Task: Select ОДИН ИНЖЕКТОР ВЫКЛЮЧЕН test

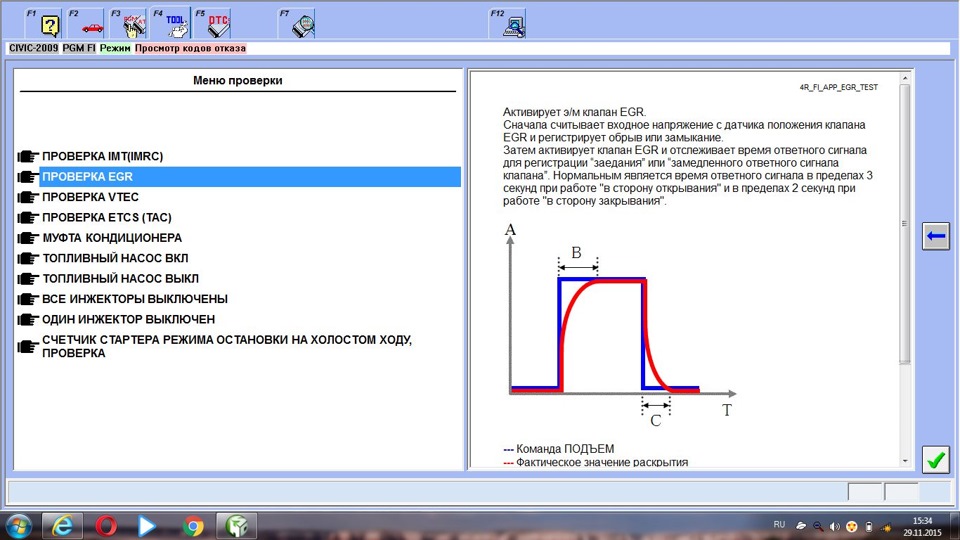Action: [128, 320]
